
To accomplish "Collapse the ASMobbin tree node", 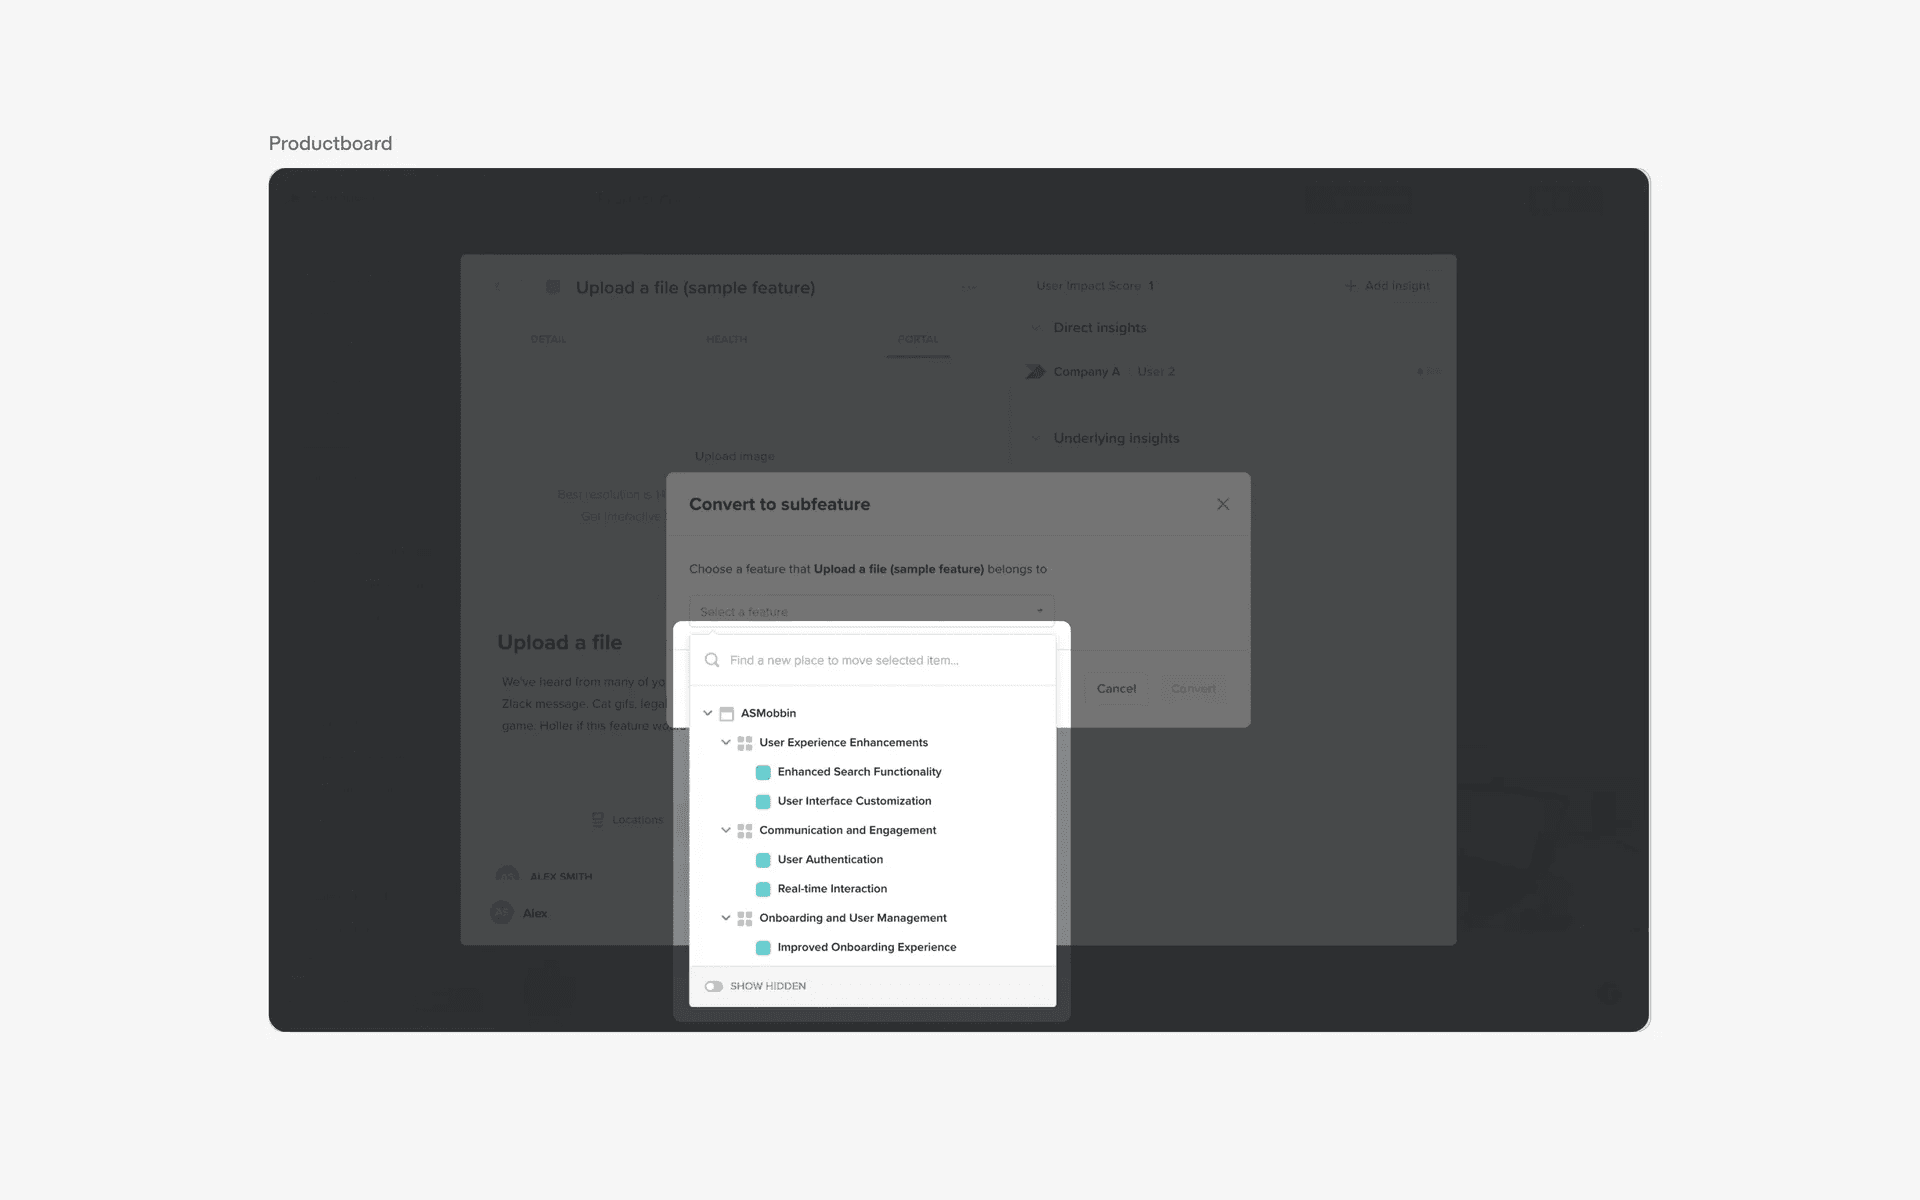I will click(x=708, y=713).
